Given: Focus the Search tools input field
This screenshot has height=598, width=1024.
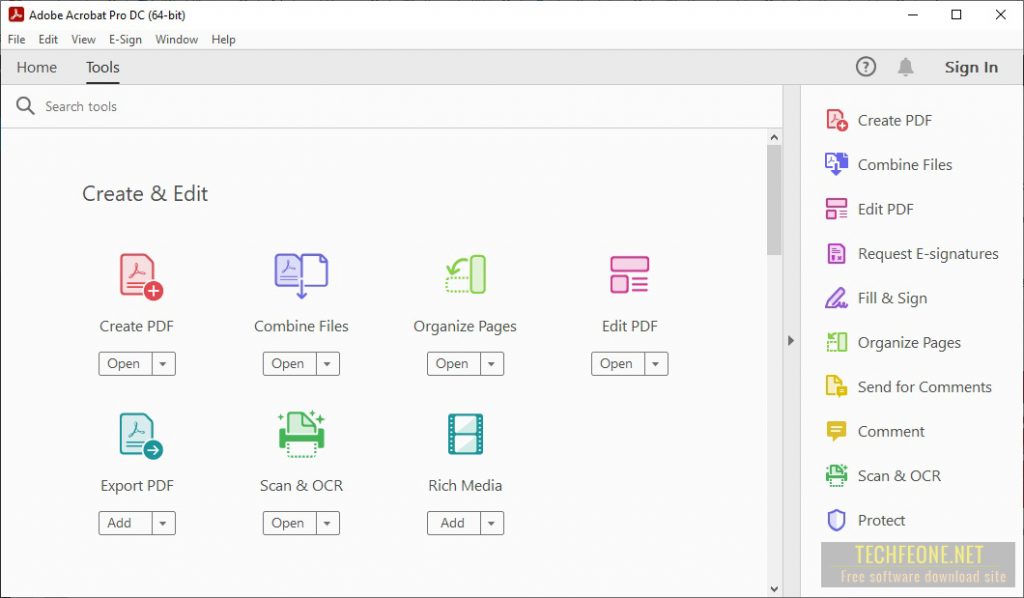Looking at the screenshot, I should (x=392, y=106).
